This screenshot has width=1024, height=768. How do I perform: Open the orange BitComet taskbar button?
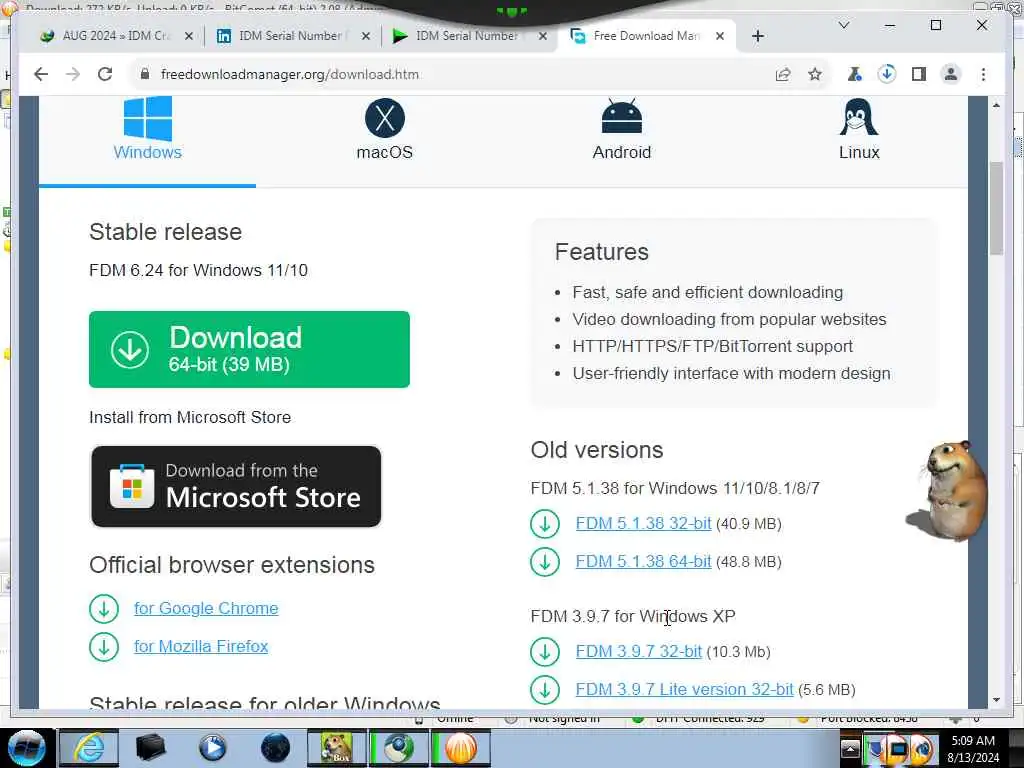point(460,748)
